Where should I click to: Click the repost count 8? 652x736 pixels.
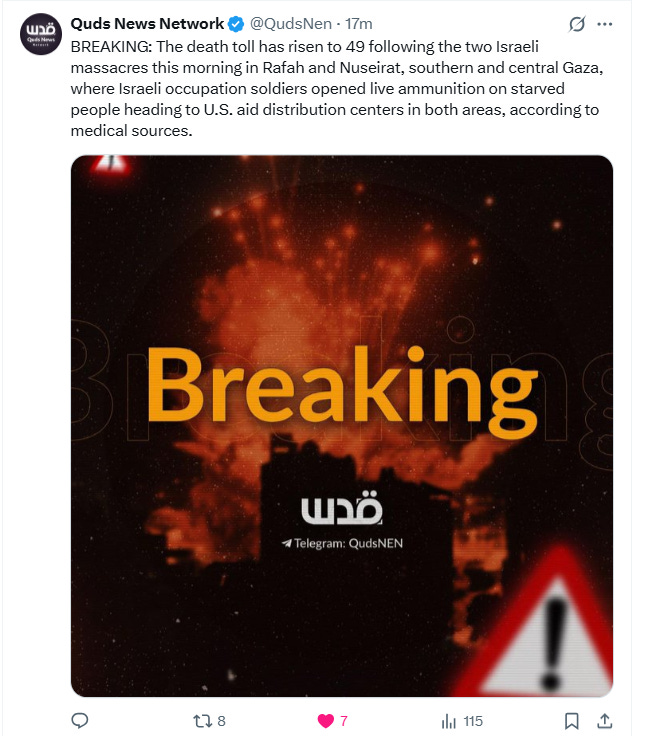tap(222, 721)
